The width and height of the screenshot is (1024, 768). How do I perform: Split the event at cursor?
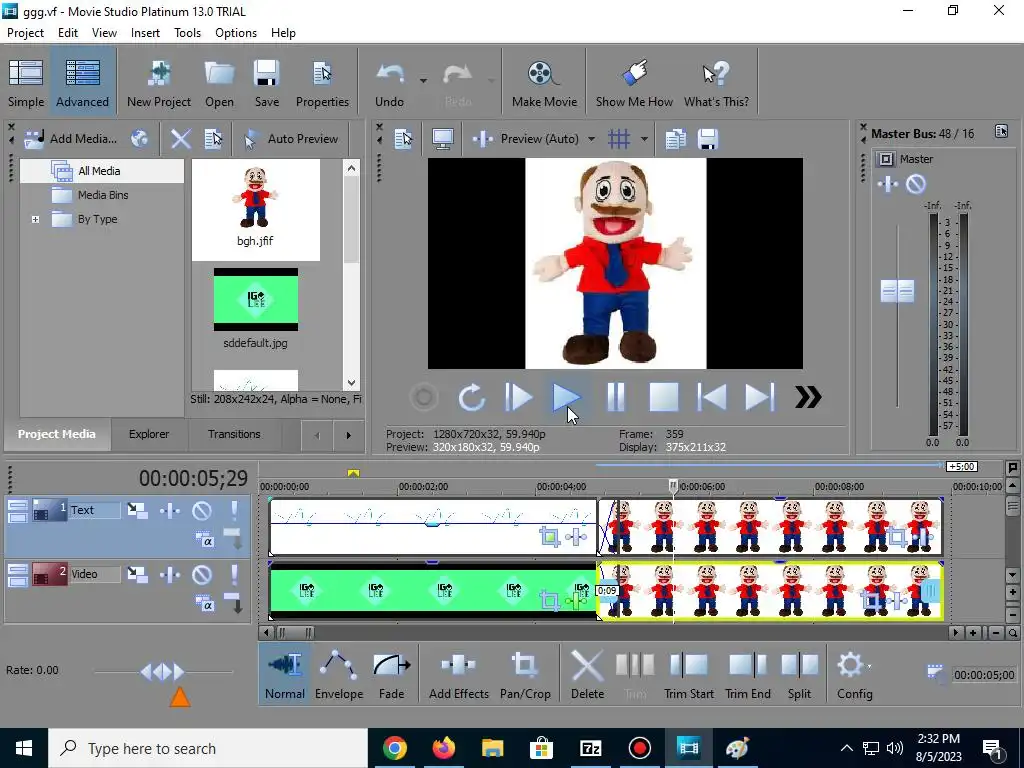799,675
